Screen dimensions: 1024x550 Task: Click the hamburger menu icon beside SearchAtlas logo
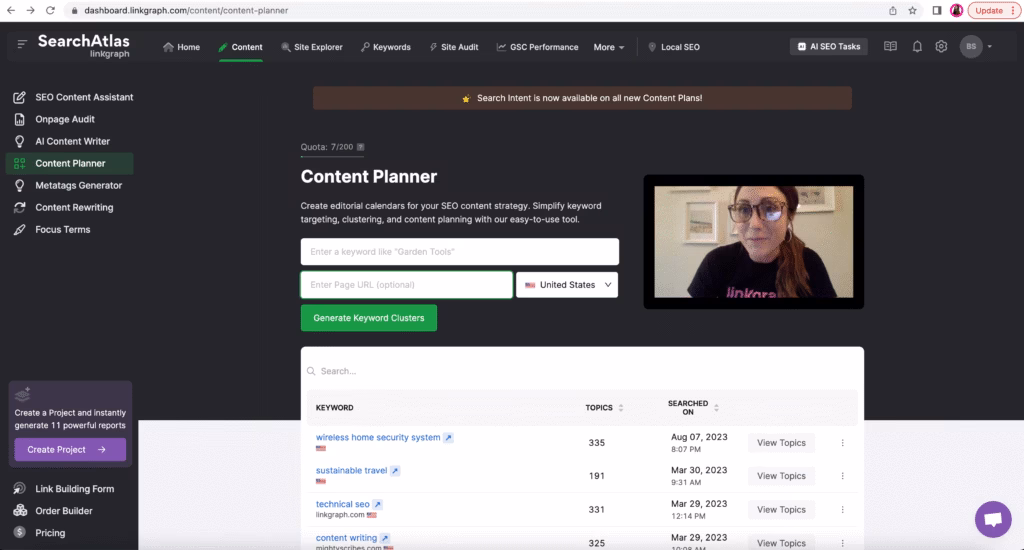[22, 44]
